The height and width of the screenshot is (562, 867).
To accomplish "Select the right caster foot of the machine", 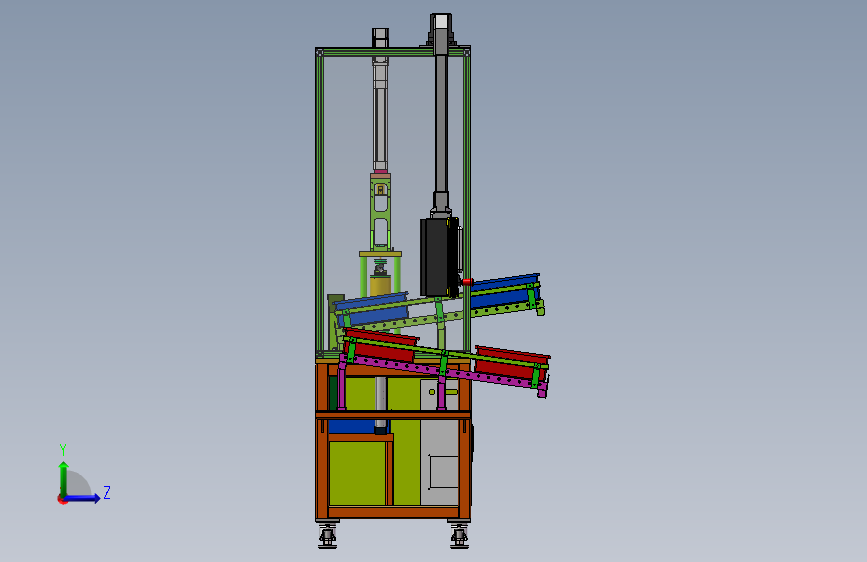I will 459,536.
